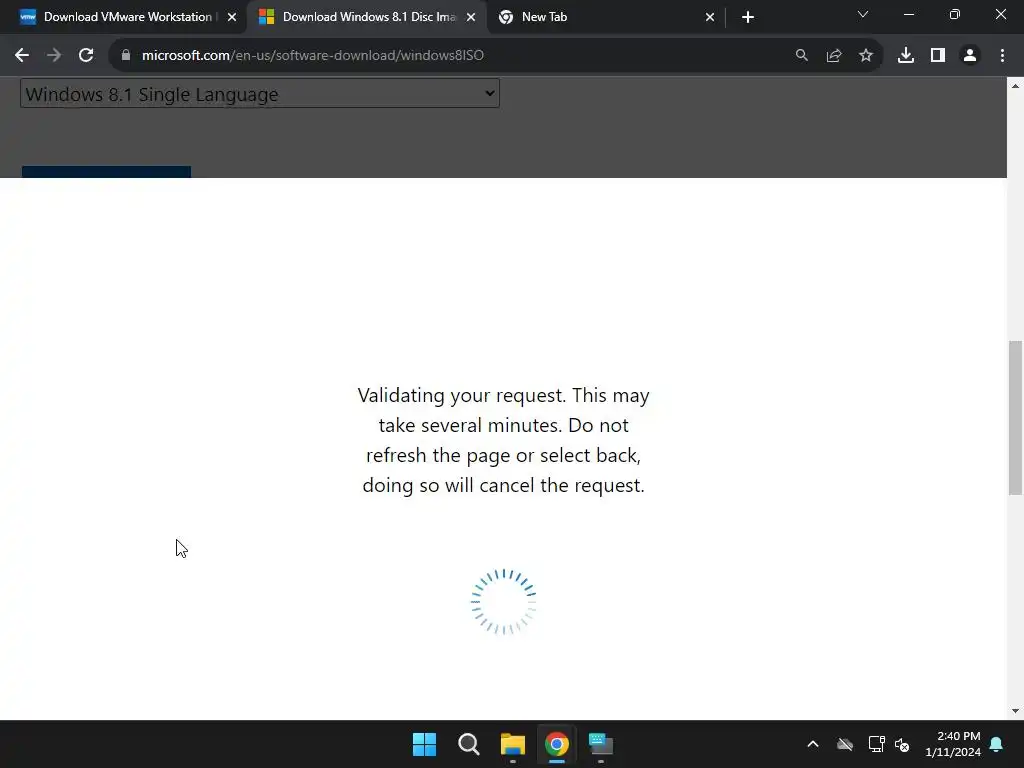The height and width of the screenshot is (768, 1024).
Task: Open the network status tray icon
Action: click(x=876, y=744)
